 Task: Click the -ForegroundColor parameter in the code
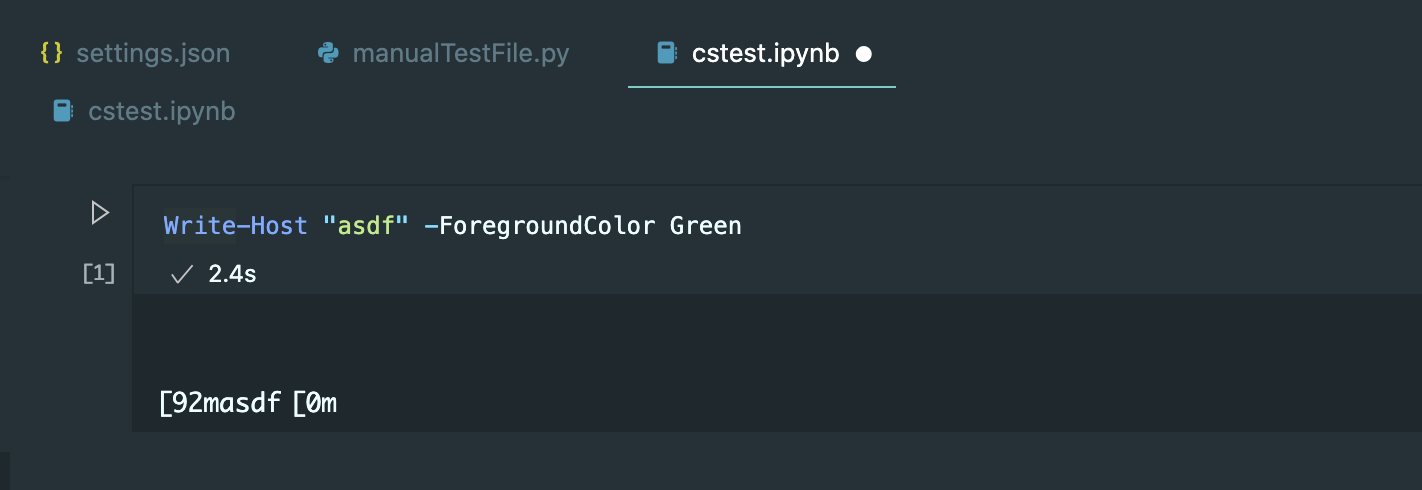click(x=539, y=226)
